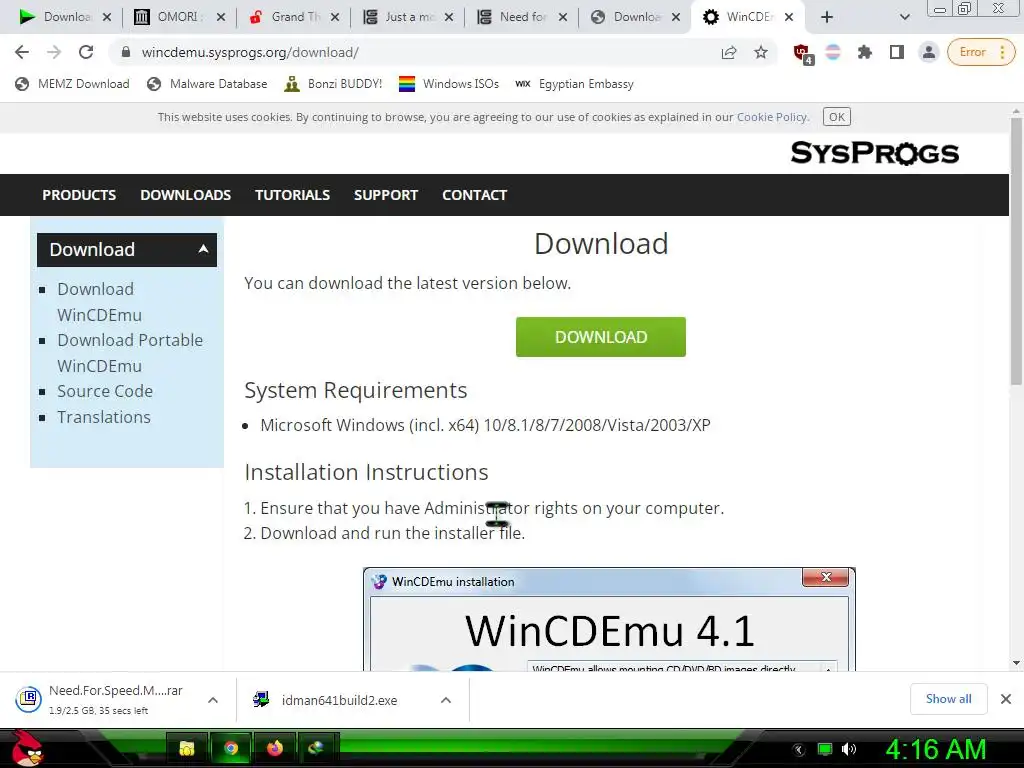Open the CONTACT menu
The image size is (1024, 768).
(x=475, y=195)
